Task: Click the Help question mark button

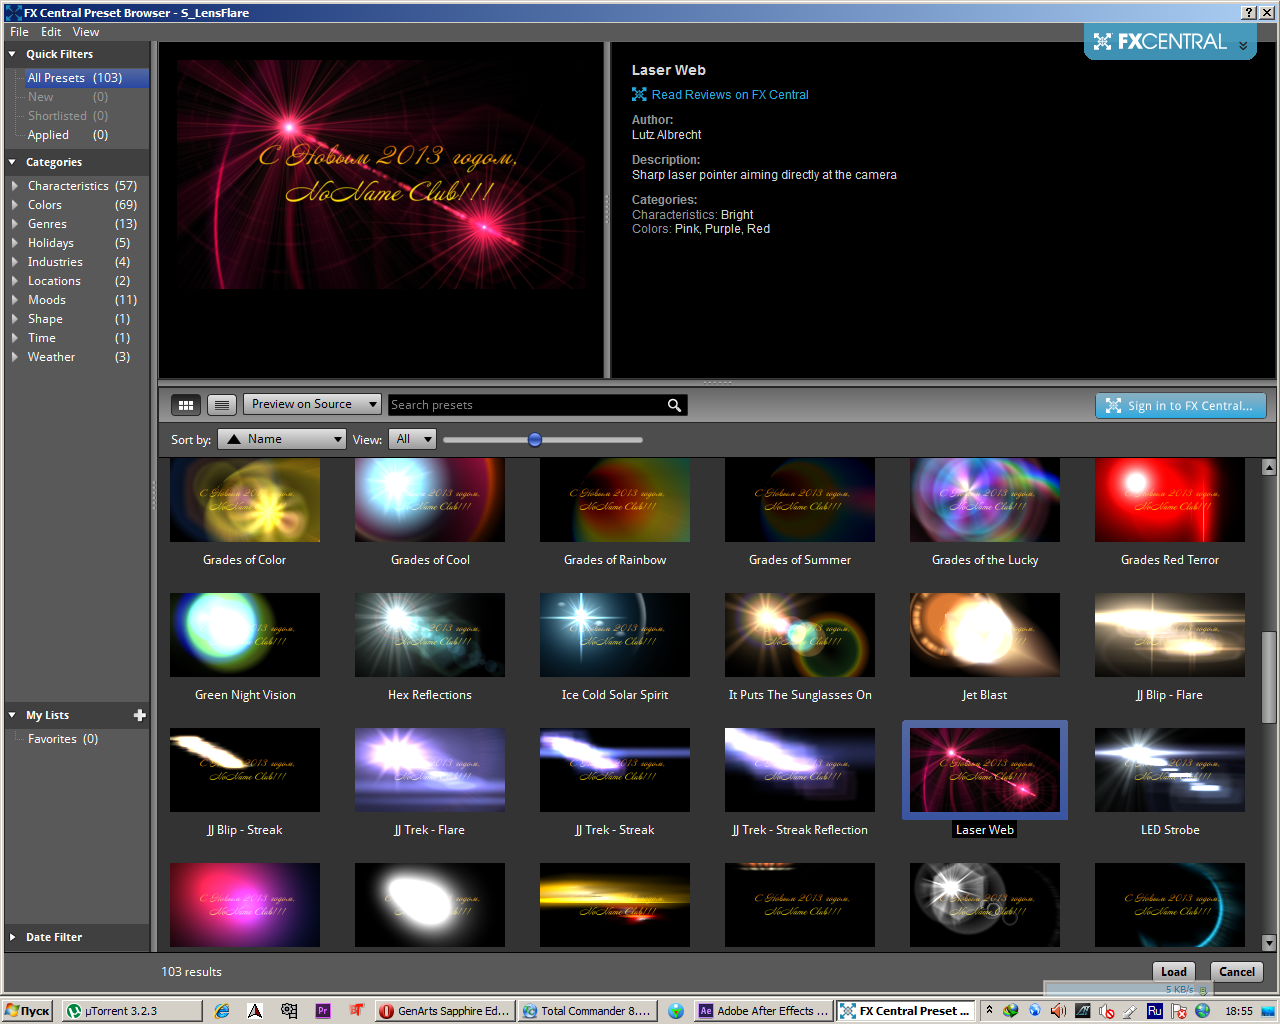Action: [1248, 13]
